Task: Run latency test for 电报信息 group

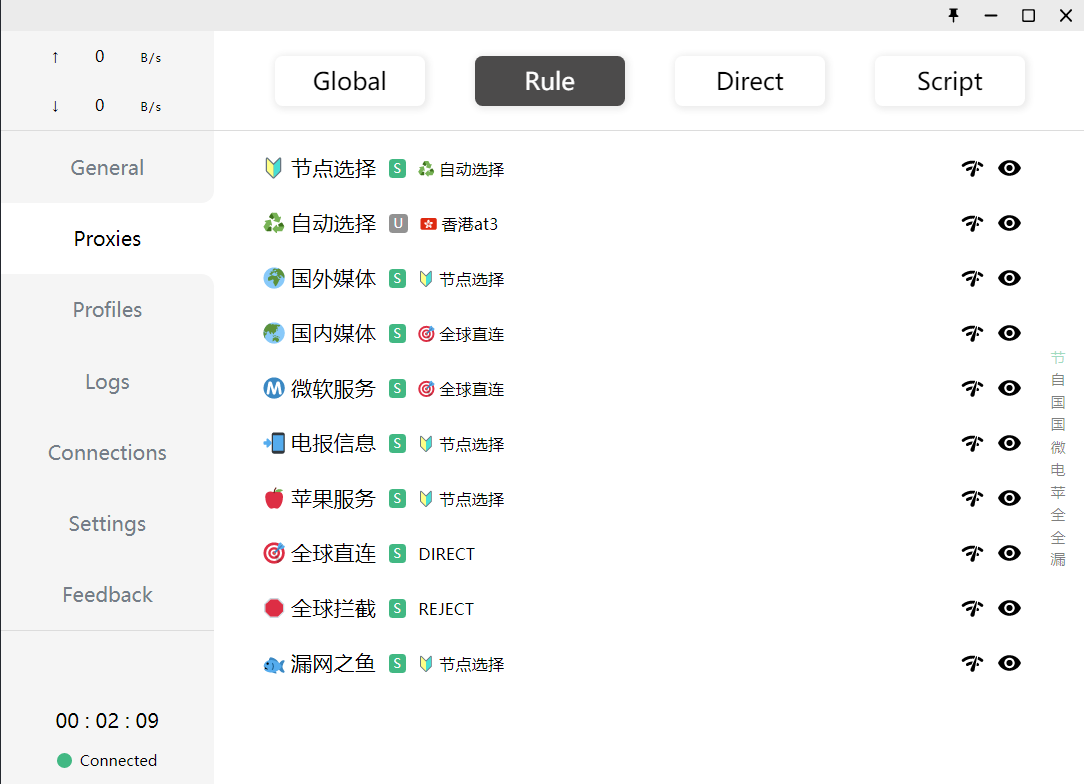Action: pyautogui.click(x=972, y=443)
